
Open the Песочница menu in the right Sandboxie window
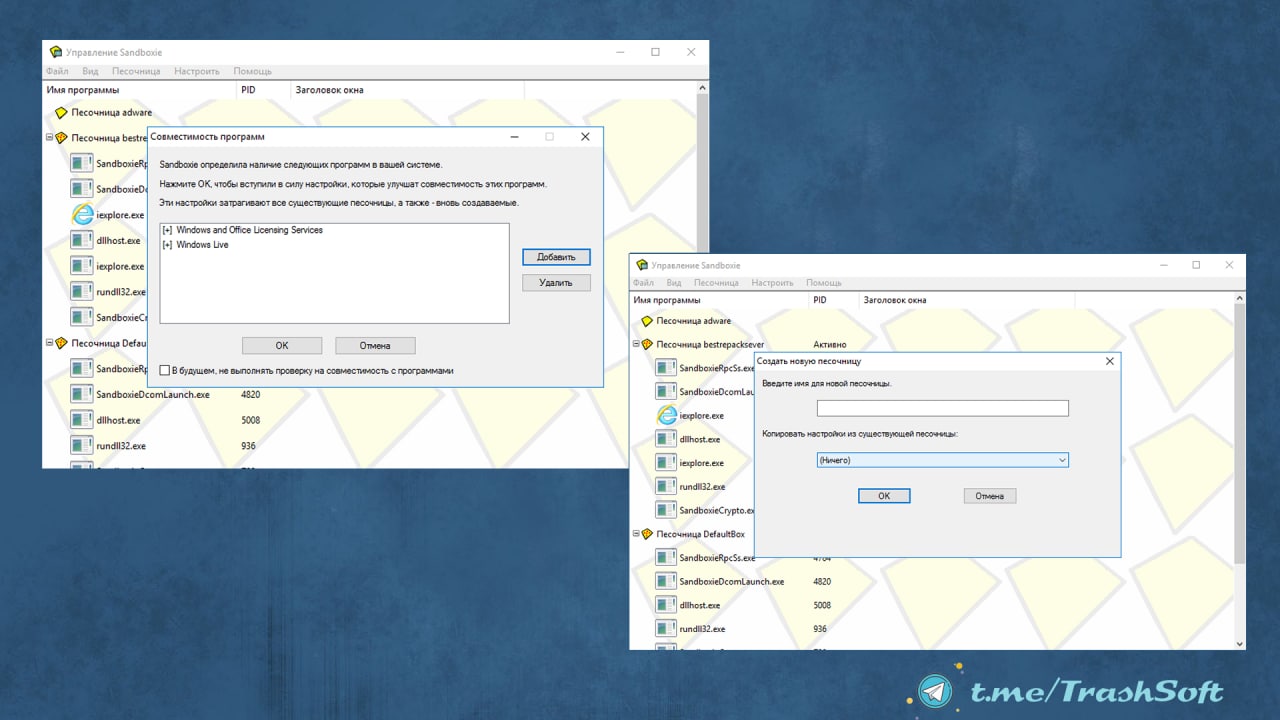coord(716,283)
